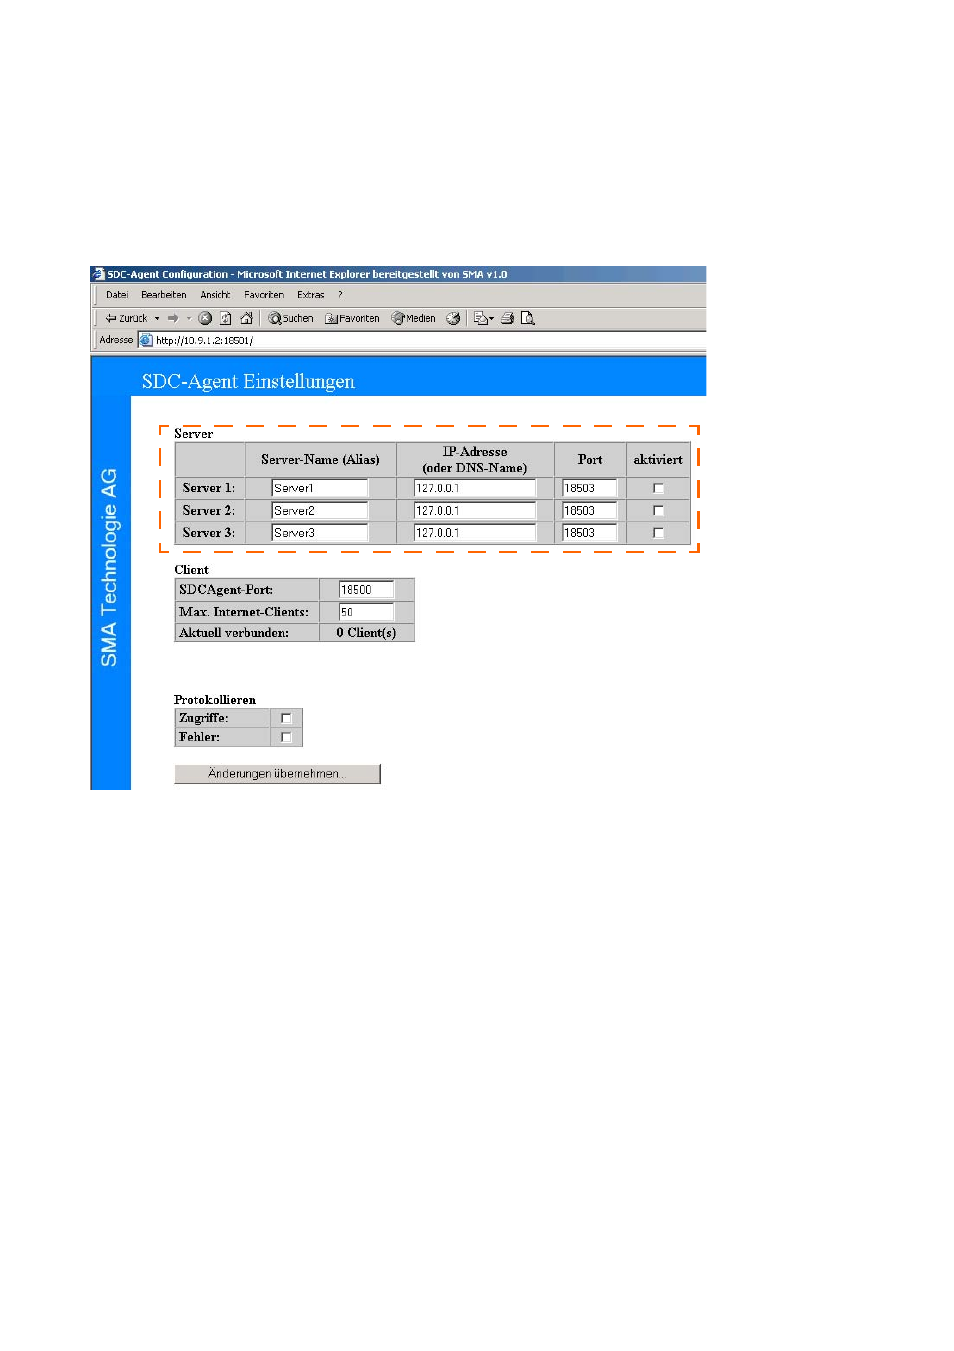Open the mail toolbar icon
954x1351 pixels.
484,318
